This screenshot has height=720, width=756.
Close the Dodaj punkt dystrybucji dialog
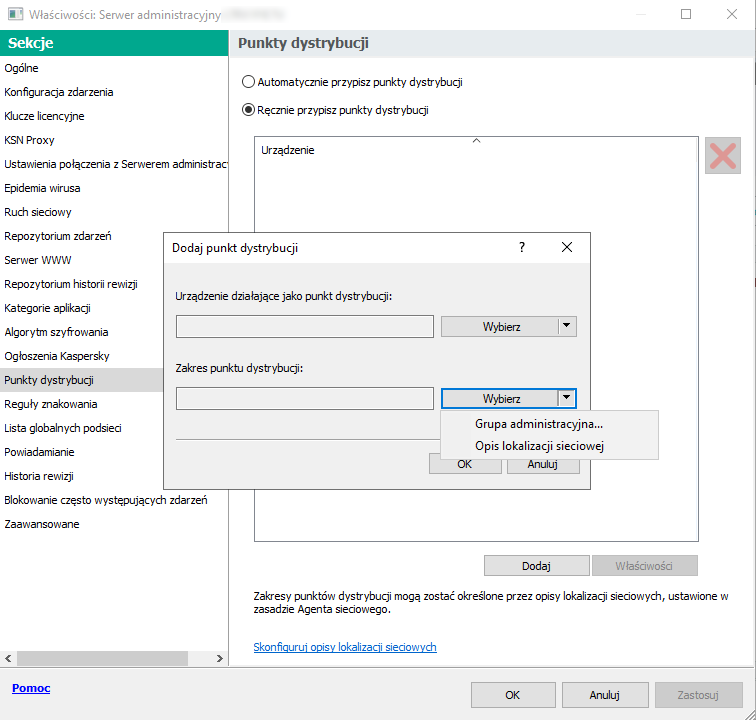coord(566,247)
